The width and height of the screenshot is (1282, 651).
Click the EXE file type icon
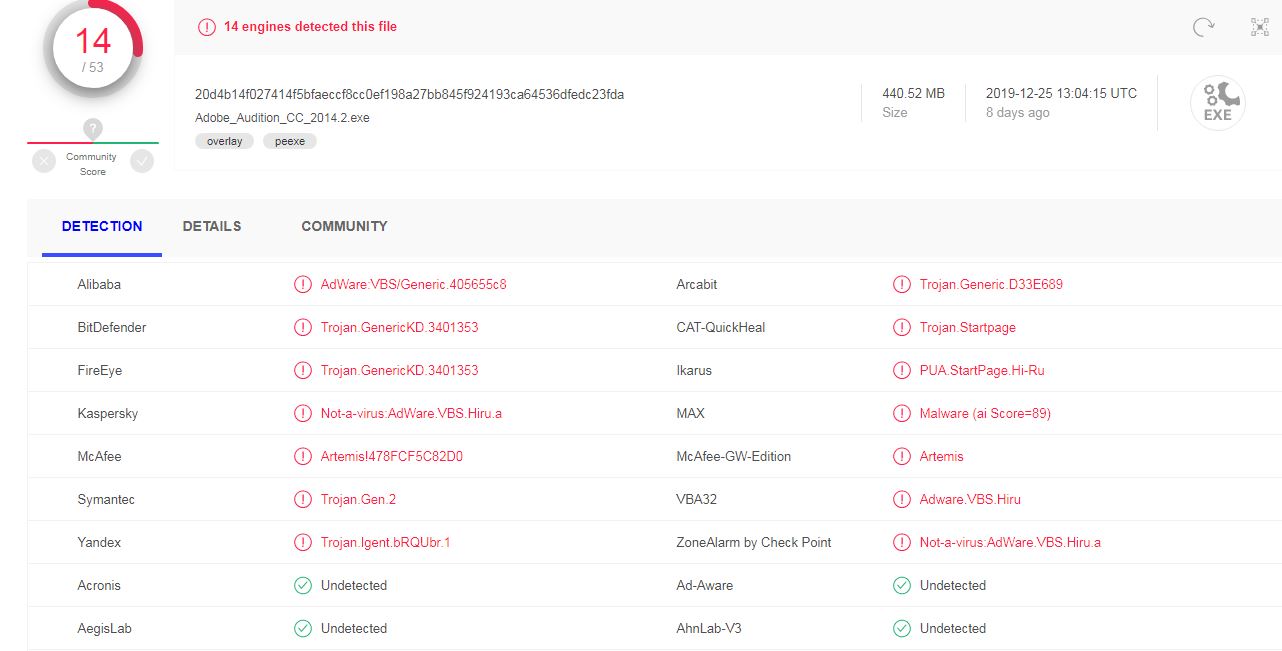click(1217, 103)
